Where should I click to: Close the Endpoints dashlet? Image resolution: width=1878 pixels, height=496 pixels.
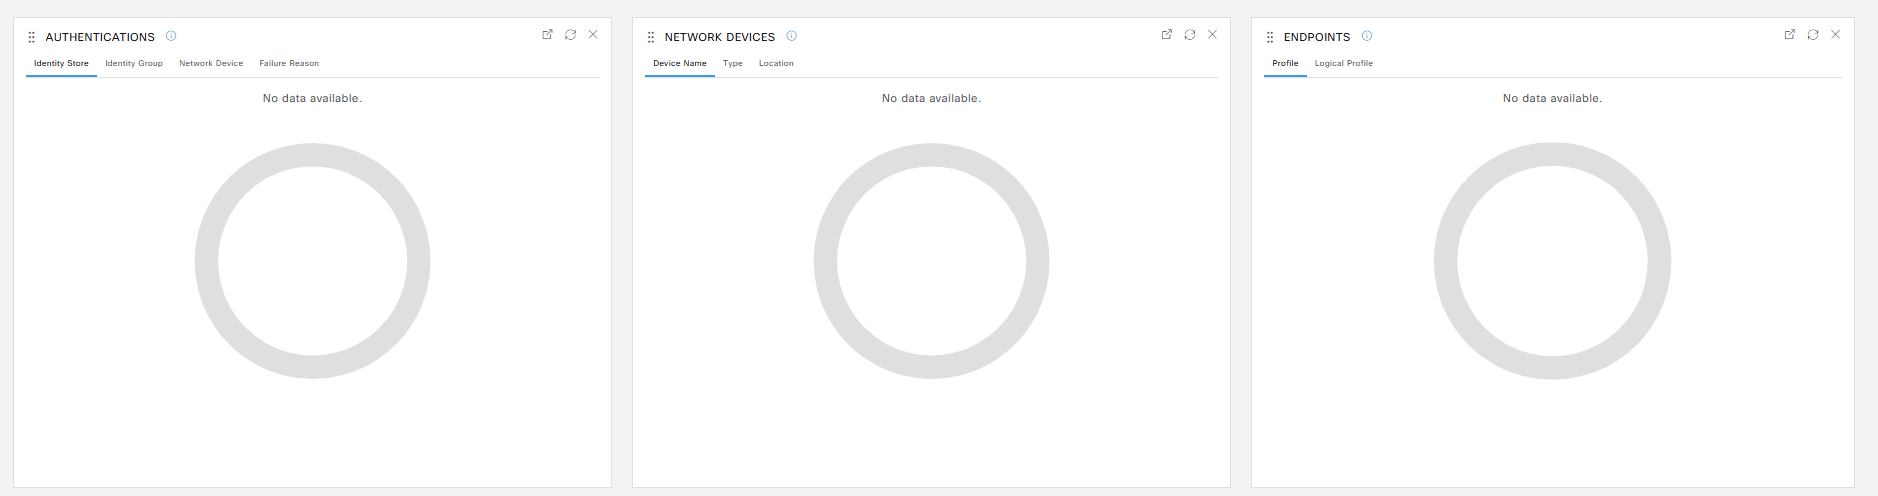point(1835,34)
